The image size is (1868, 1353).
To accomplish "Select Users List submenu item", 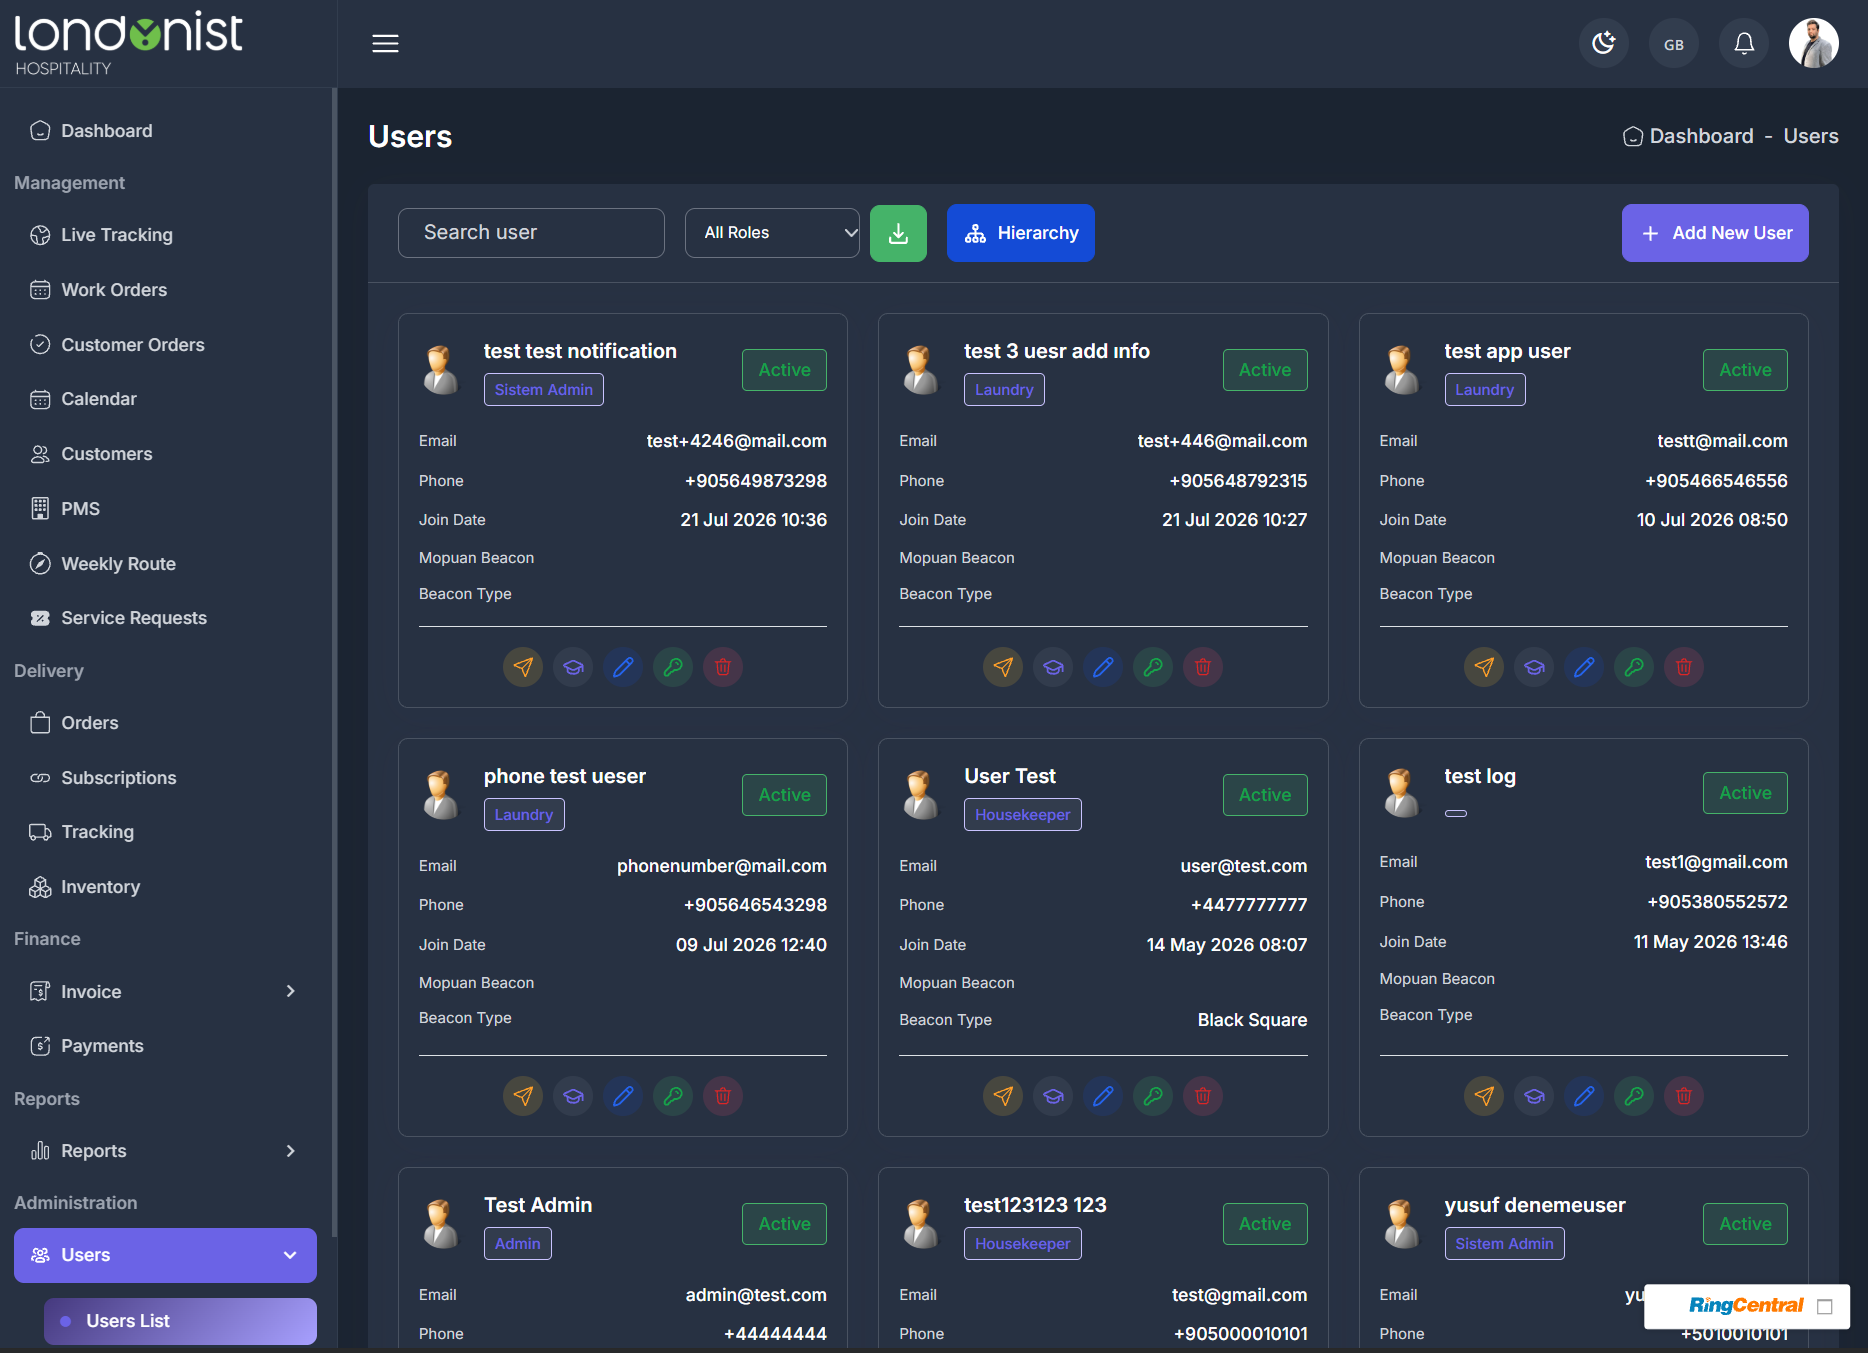I will [180, 1321].
